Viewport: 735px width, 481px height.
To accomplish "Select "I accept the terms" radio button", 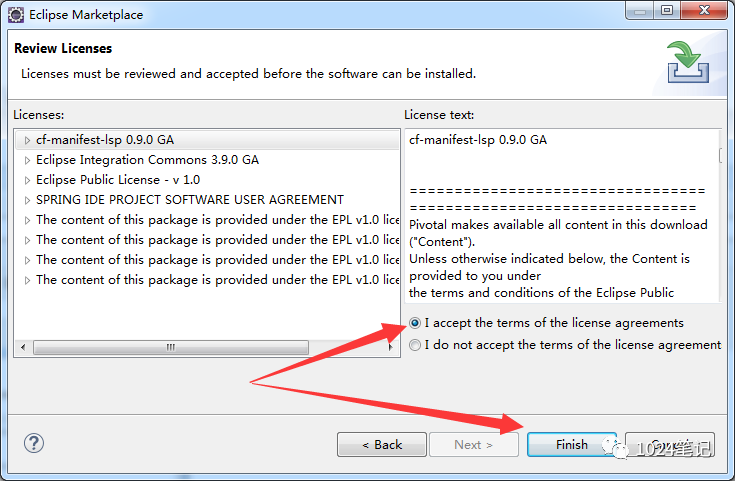I will click(415, 324).
